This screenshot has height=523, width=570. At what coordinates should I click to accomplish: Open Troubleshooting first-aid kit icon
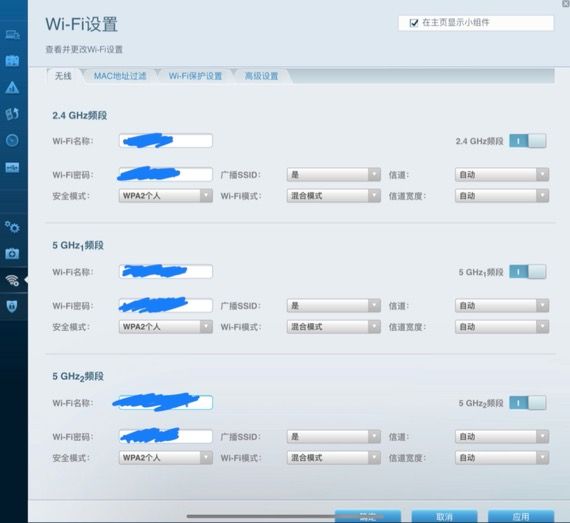pos(12,253)
